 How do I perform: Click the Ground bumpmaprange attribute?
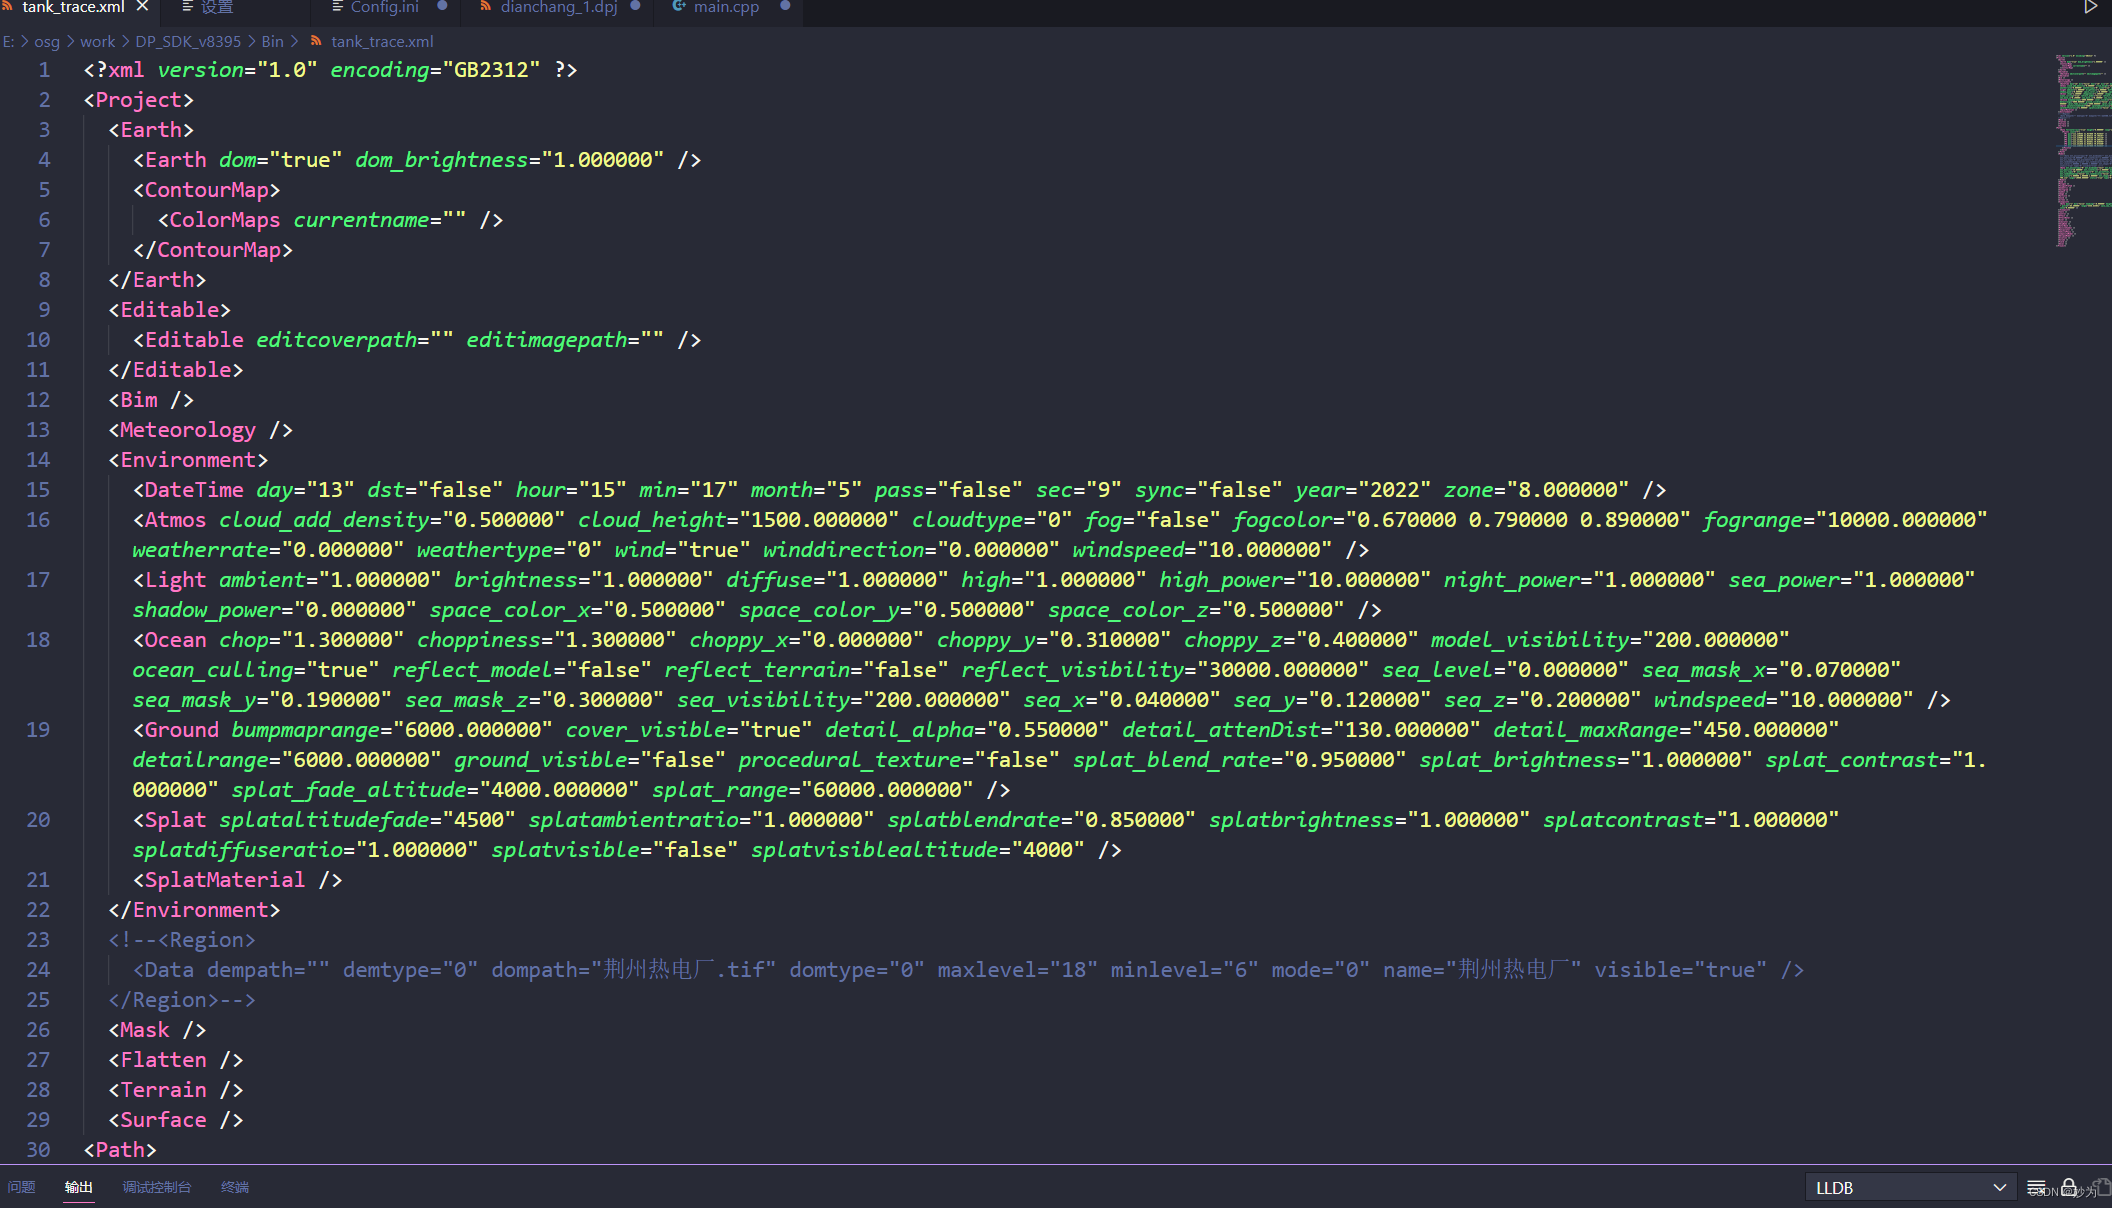pos(306,730)
